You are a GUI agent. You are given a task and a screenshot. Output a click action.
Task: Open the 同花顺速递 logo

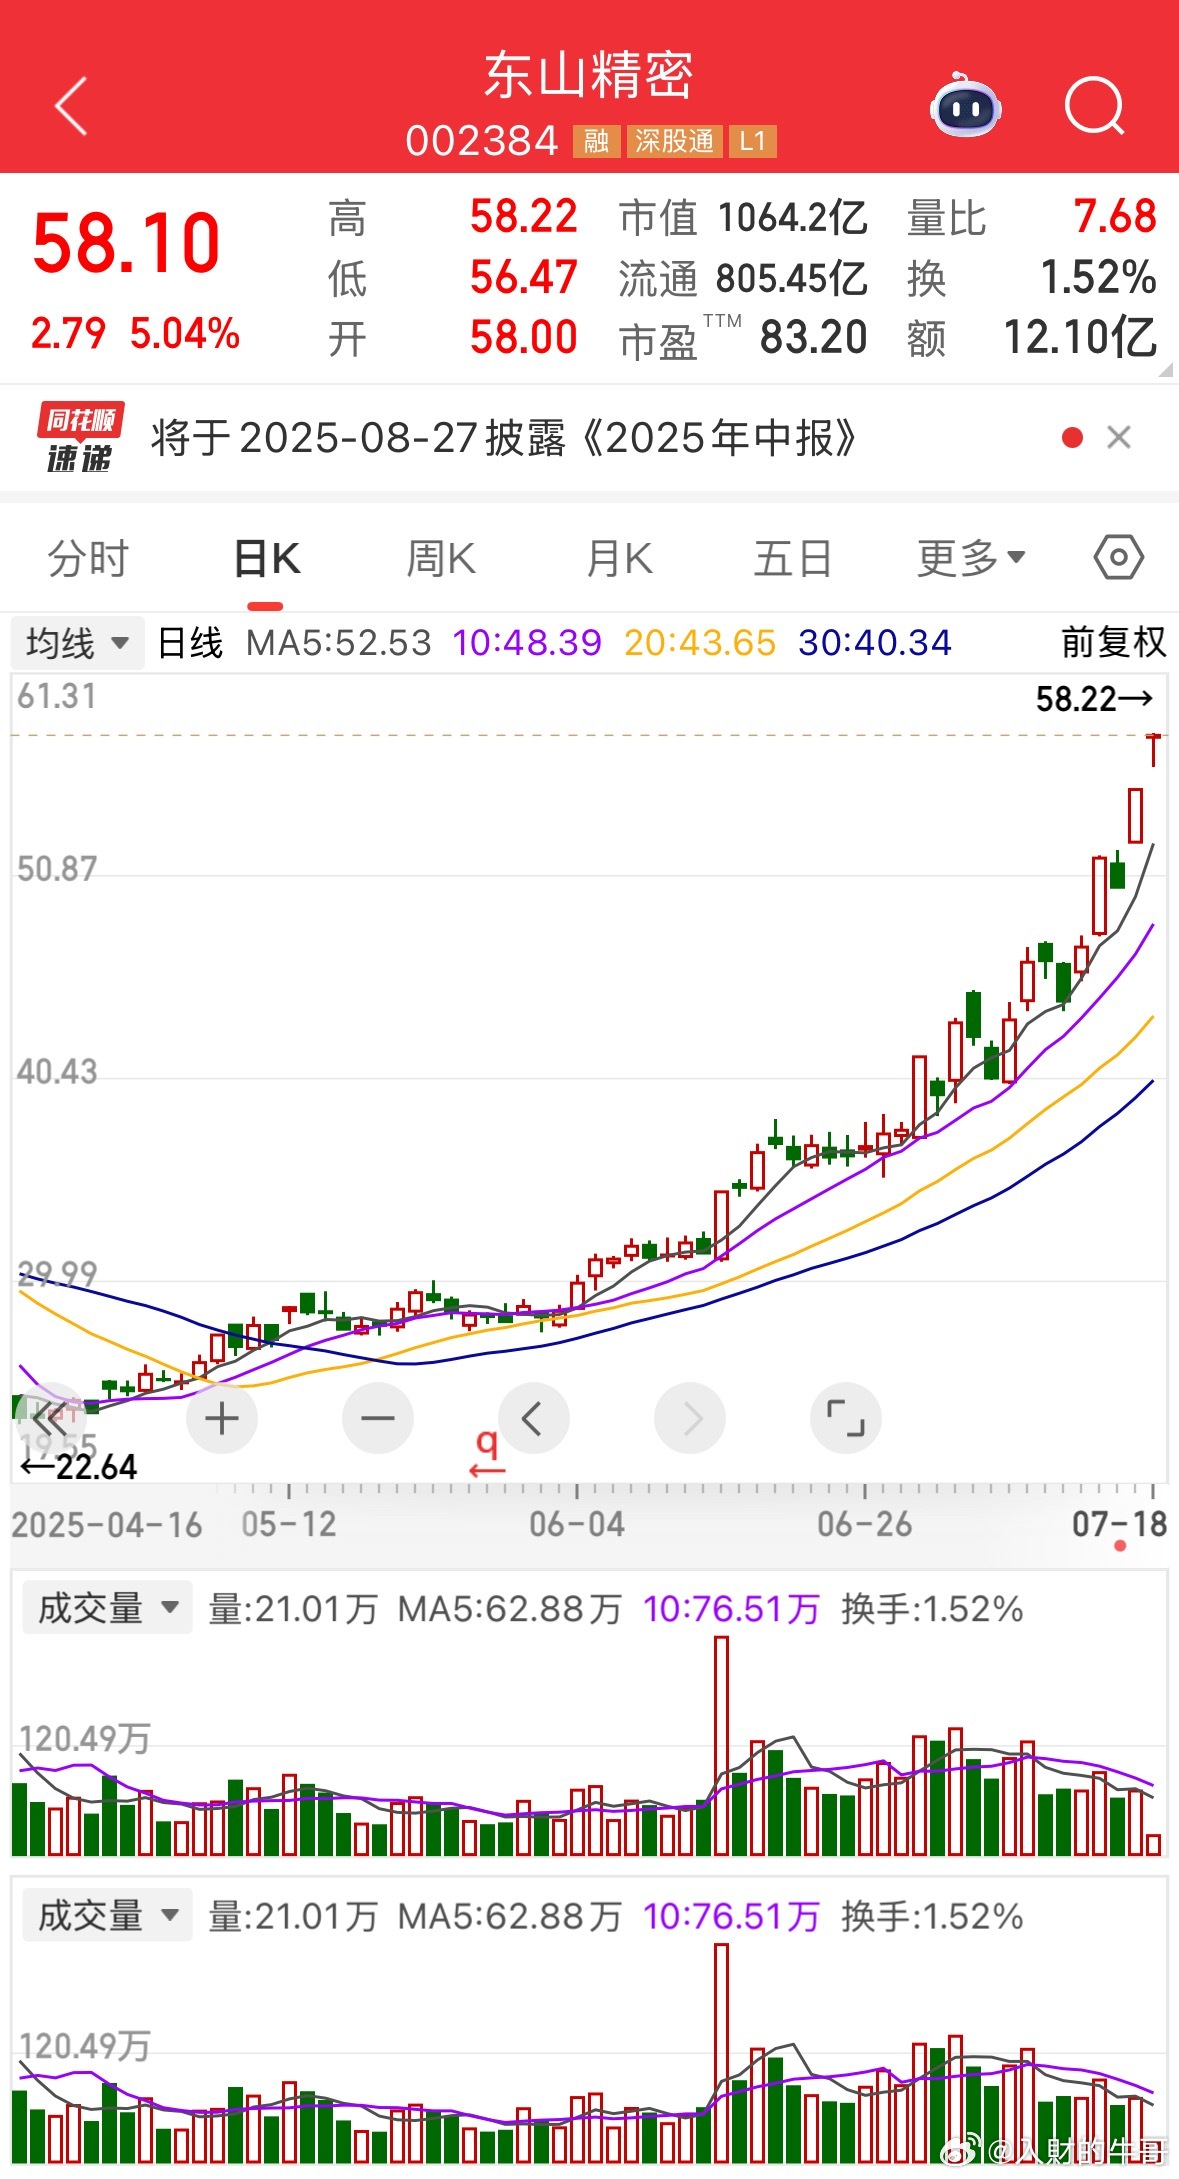click(x=81, y=437)
